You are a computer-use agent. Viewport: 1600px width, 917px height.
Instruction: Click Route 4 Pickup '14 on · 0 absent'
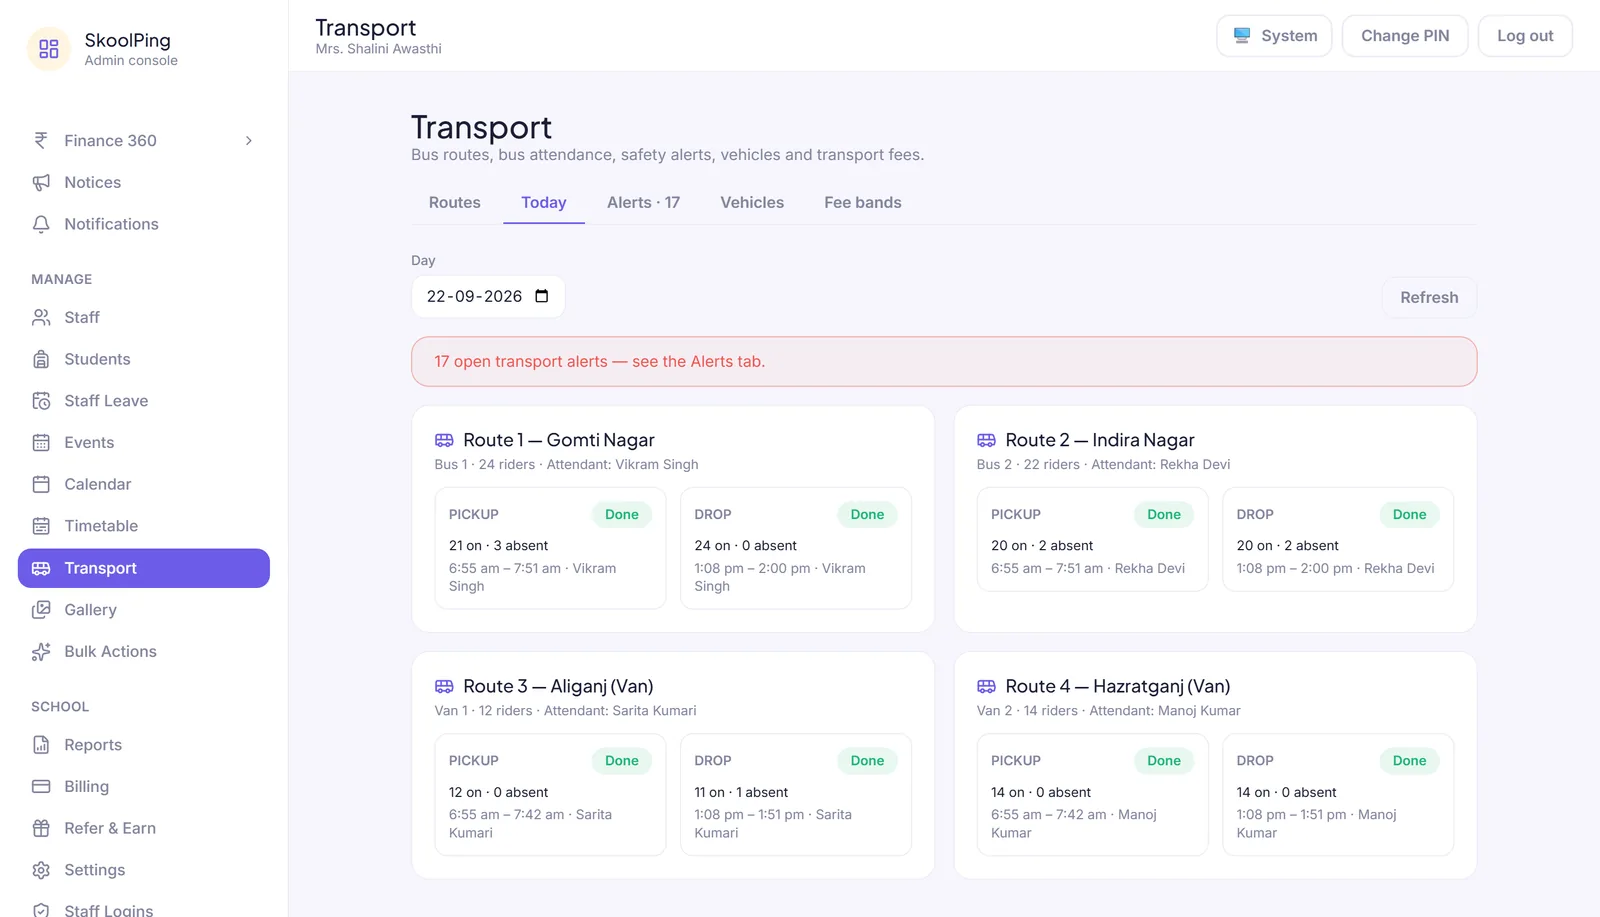(1041, 793)
